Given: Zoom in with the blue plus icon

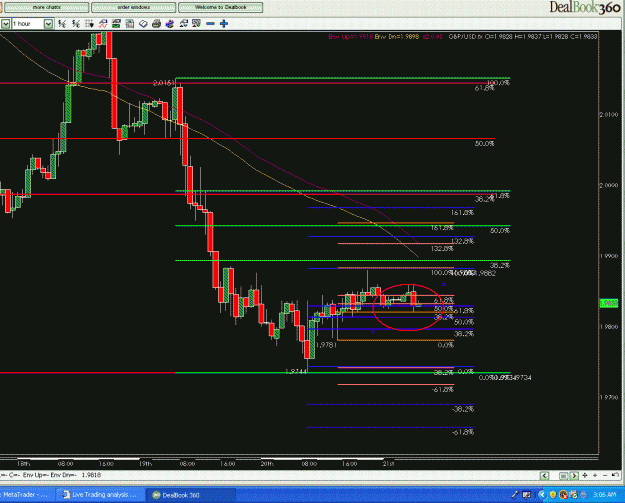Looking at the screenshot, I should pos(224,24).
